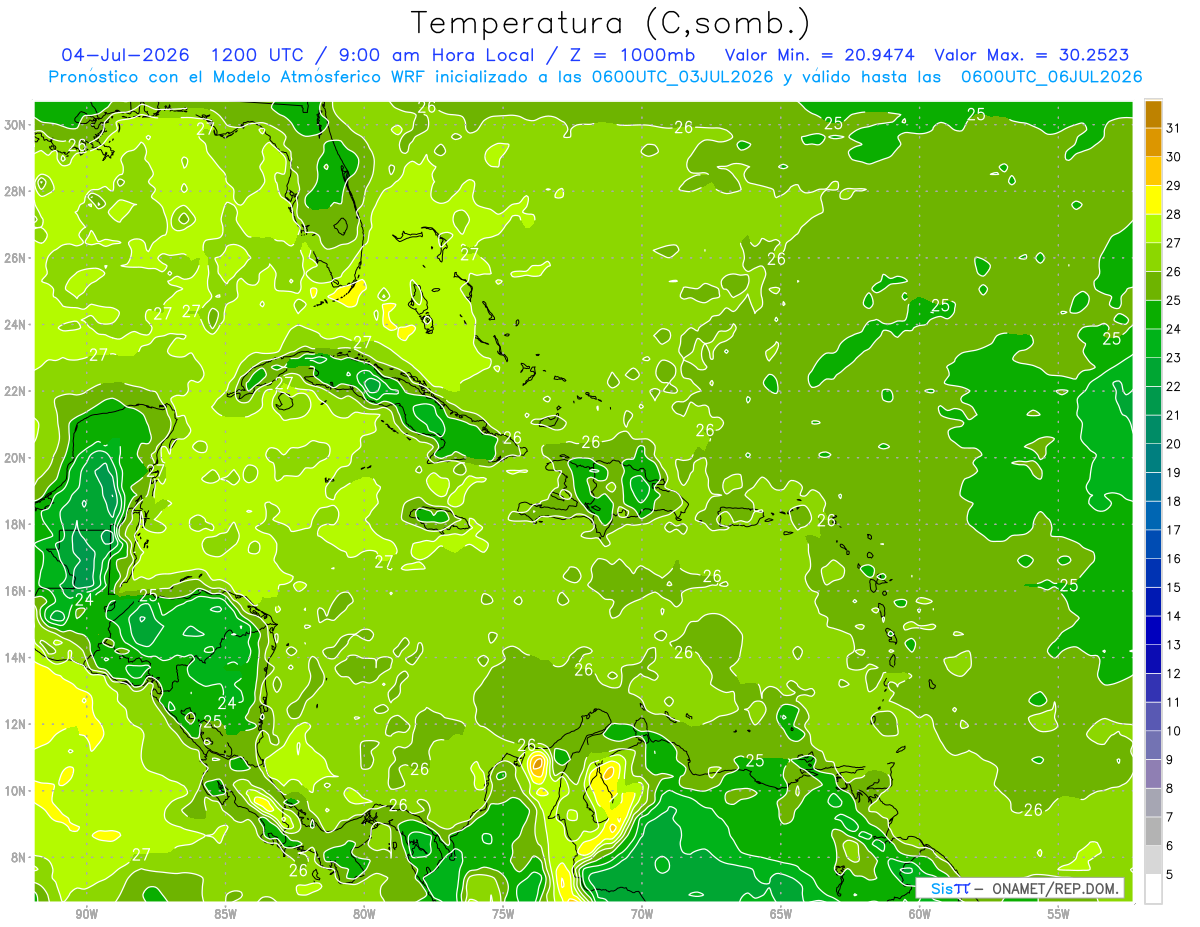The width and height of the screenshot is (1200, 927).
Task: Click legend value 10
Action: pyautogui.click(x=1174, y=731)
